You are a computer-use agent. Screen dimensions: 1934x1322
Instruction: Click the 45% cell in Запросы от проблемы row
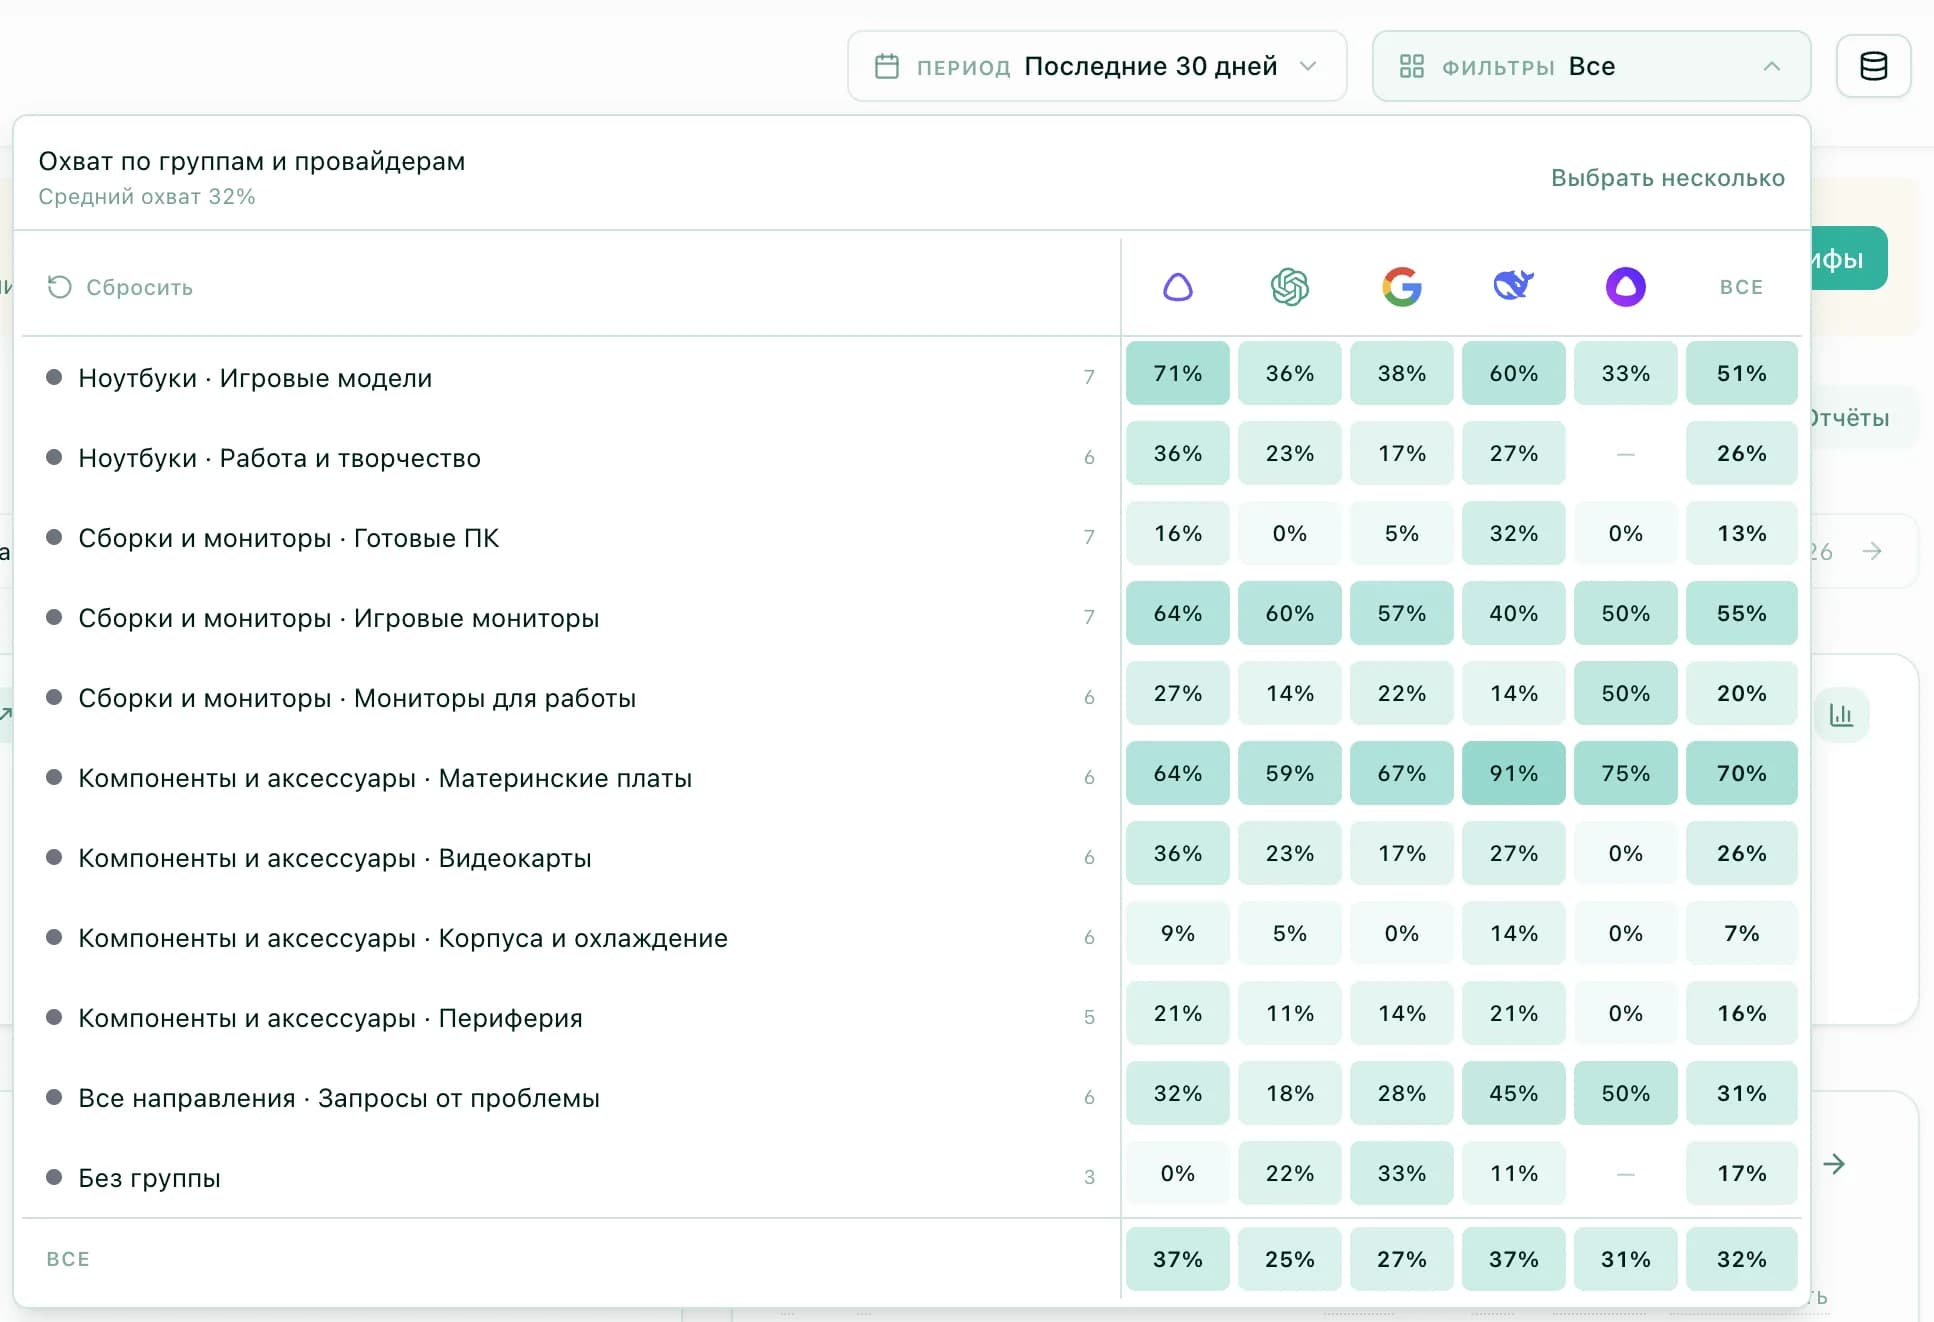coord(1514,1093)
